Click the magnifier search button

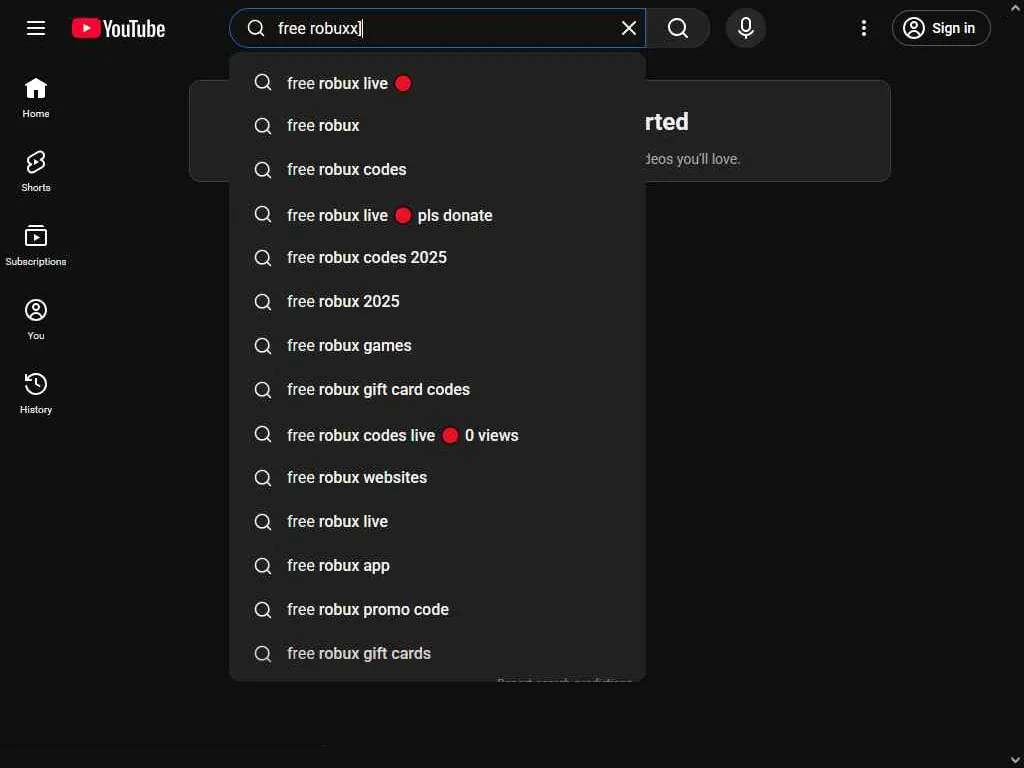click(x=678, y=28)
